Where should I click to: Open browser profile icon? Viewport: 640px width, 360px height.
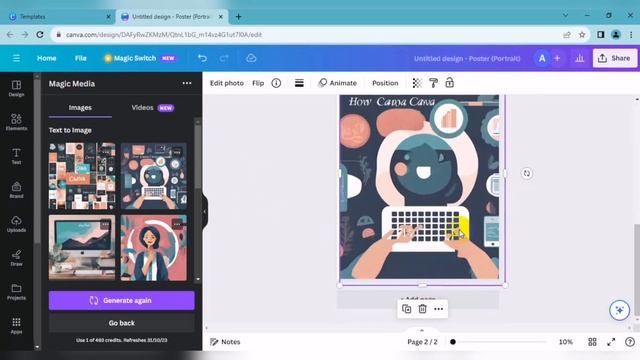[x=616, y=35]
